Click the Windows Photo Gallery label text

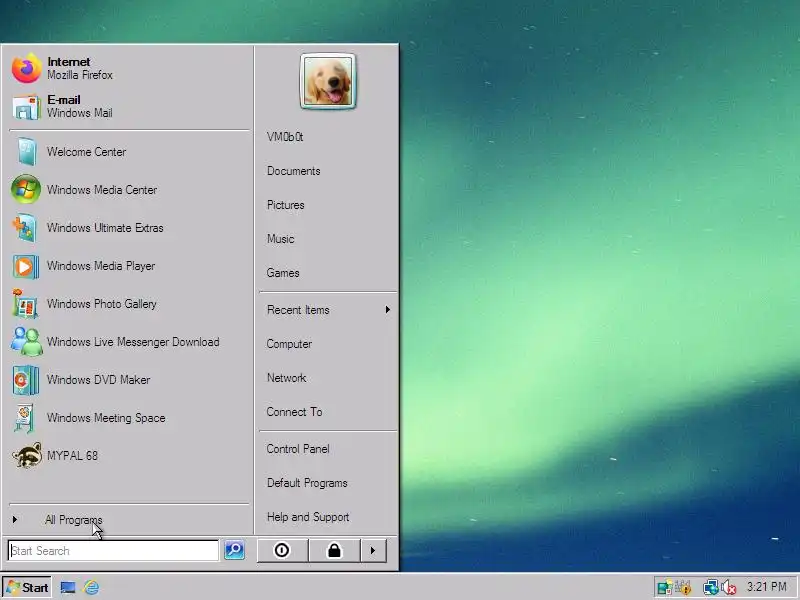(x=102, y=304)
